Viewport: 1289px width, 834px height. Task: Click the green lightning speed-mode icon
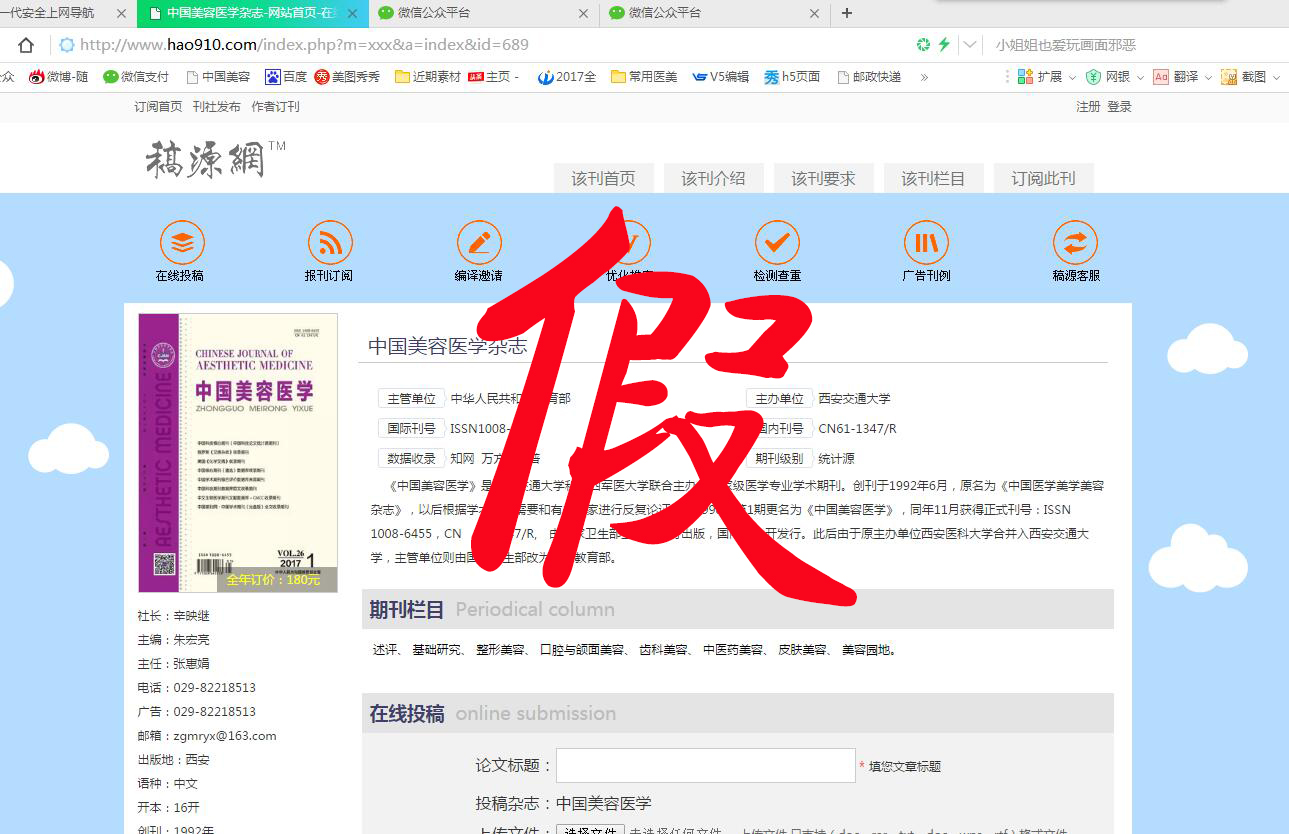pyautogui.click(x=943, y=45)
